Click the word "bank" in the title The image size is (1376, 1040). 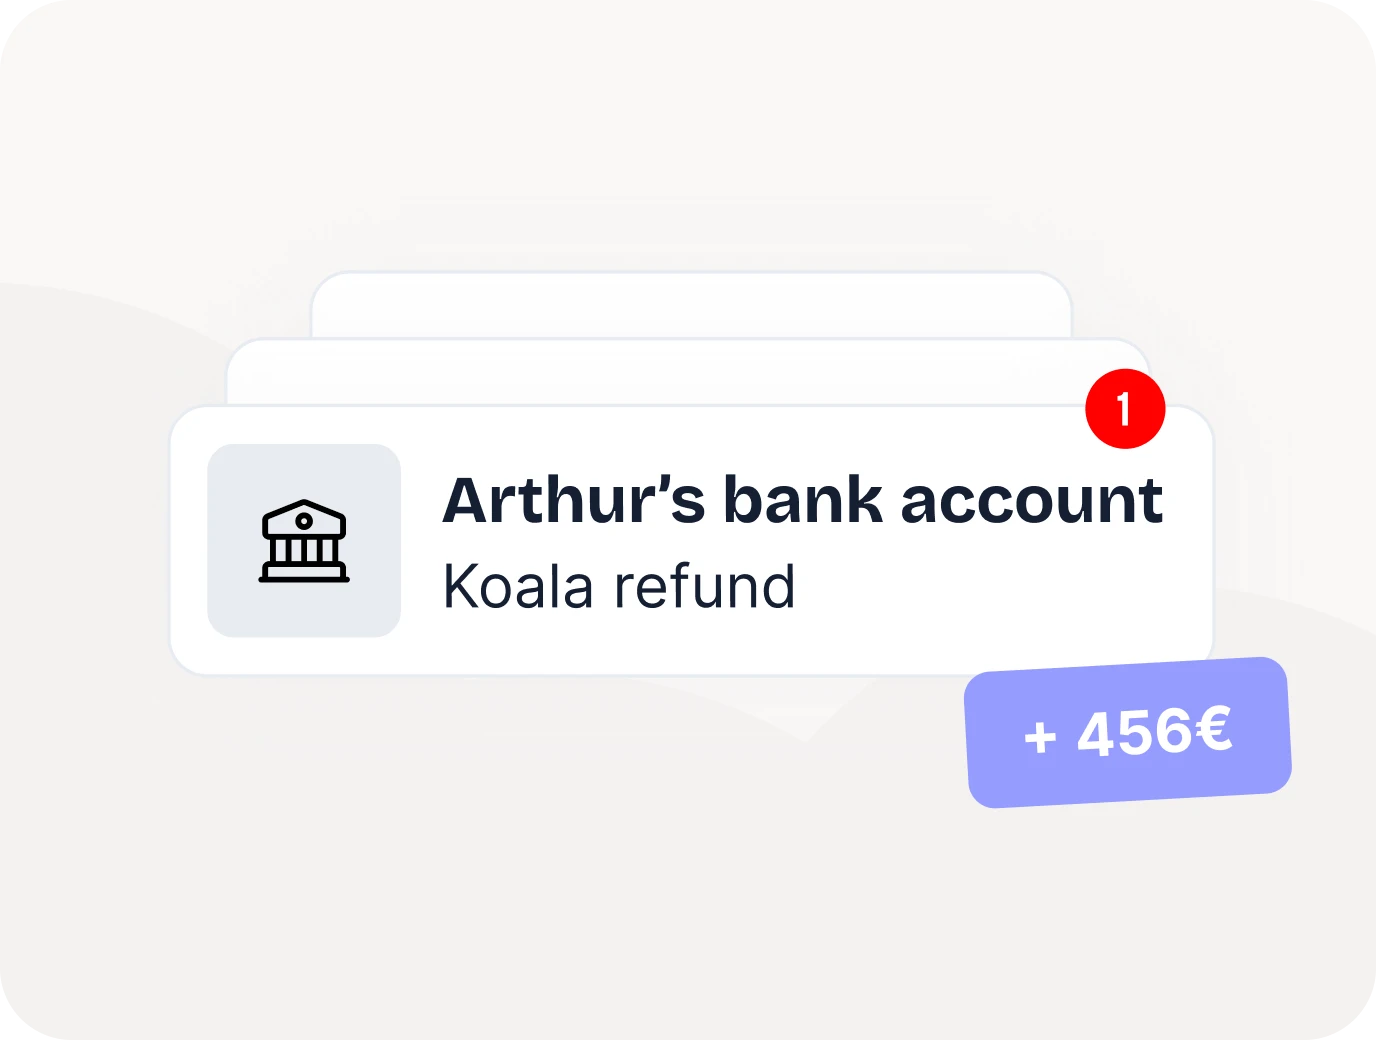[x=804, y=500]
